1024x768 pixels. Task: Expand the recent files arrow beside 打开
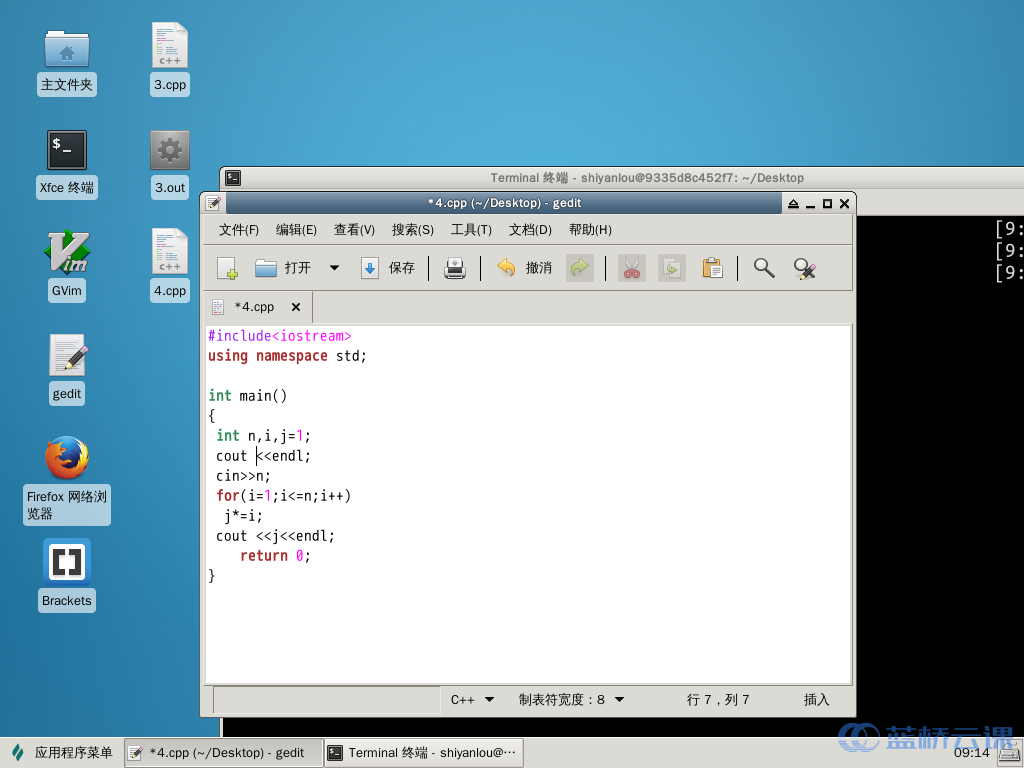coord(334,268)
